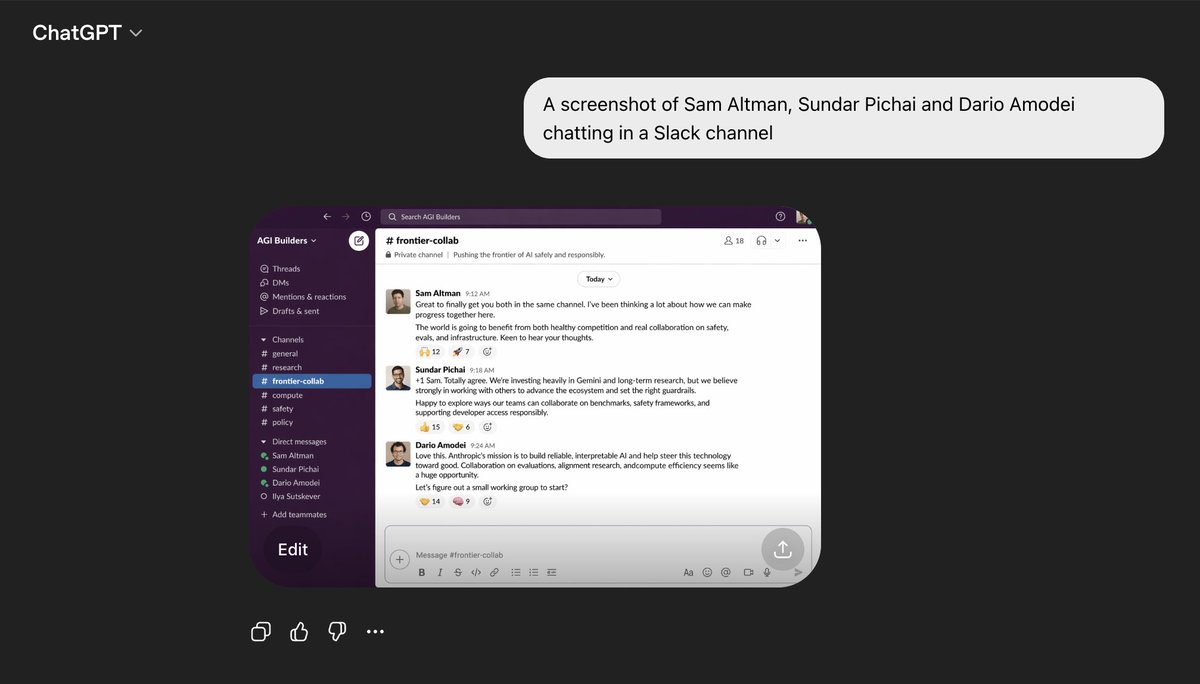The width and height of the screenshot is (1200, 684).
Task: Give the response a thumbs down
Action: [x=337, y=631]
